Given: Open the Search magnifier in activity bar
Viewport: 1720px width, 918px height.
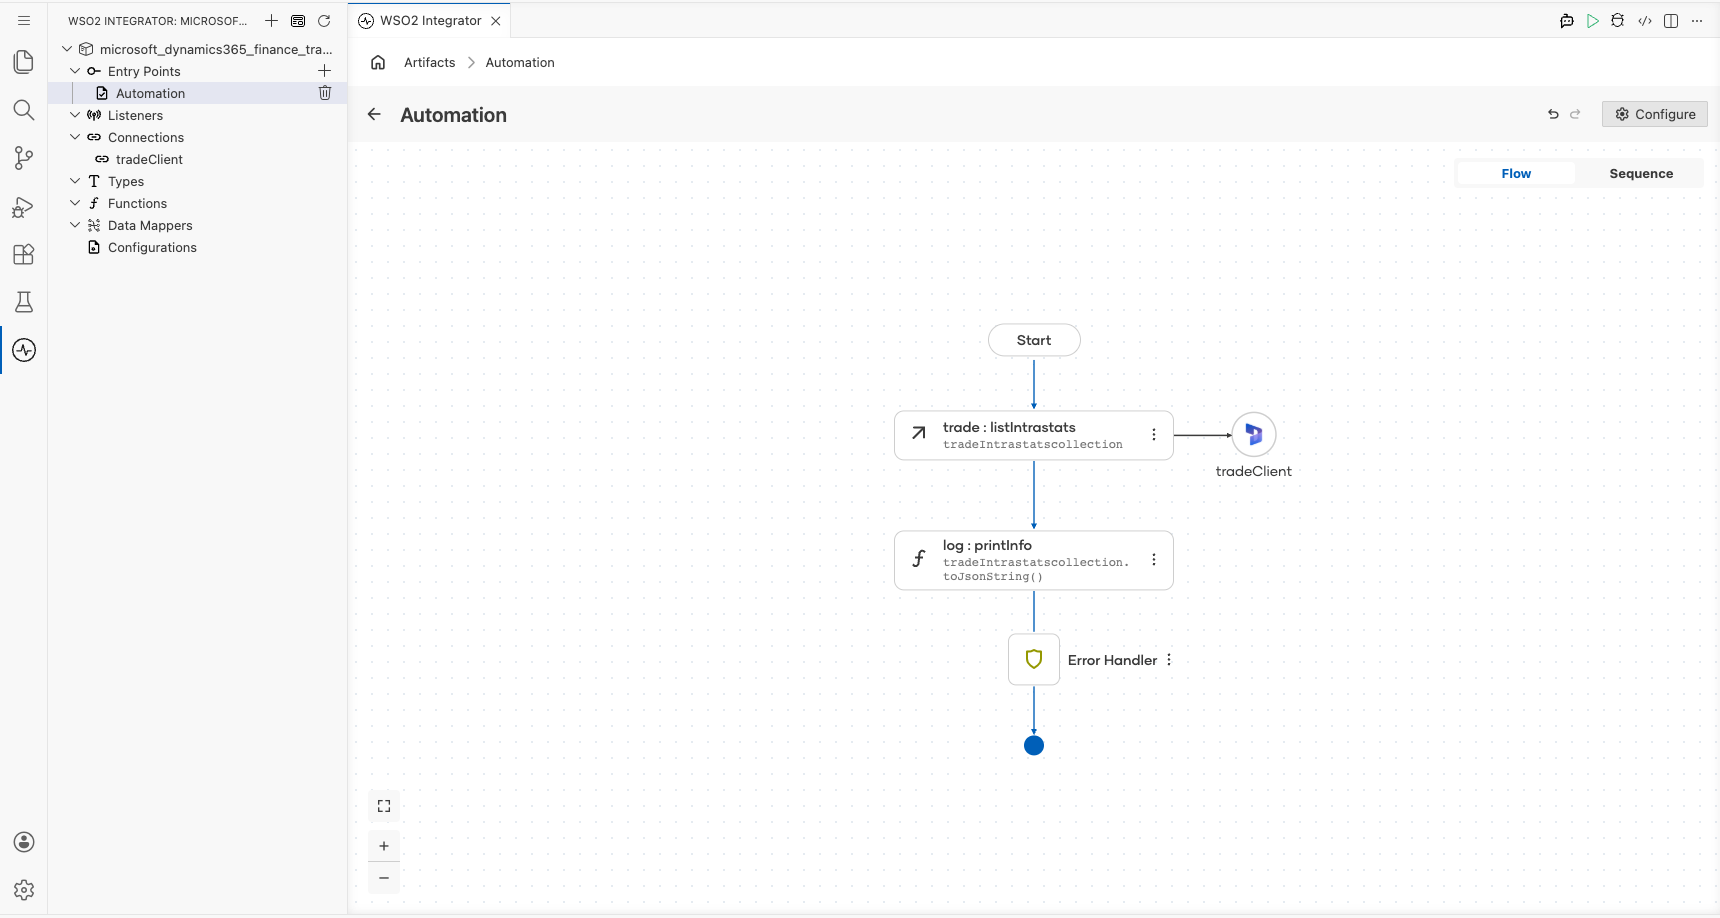Looking at the screenshot, I should [x=24, y=110].
